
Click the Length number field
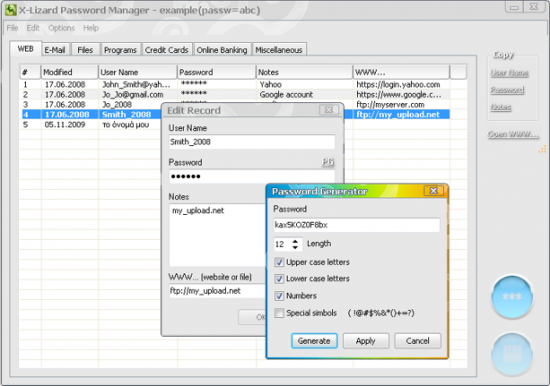tap(283, 244)
